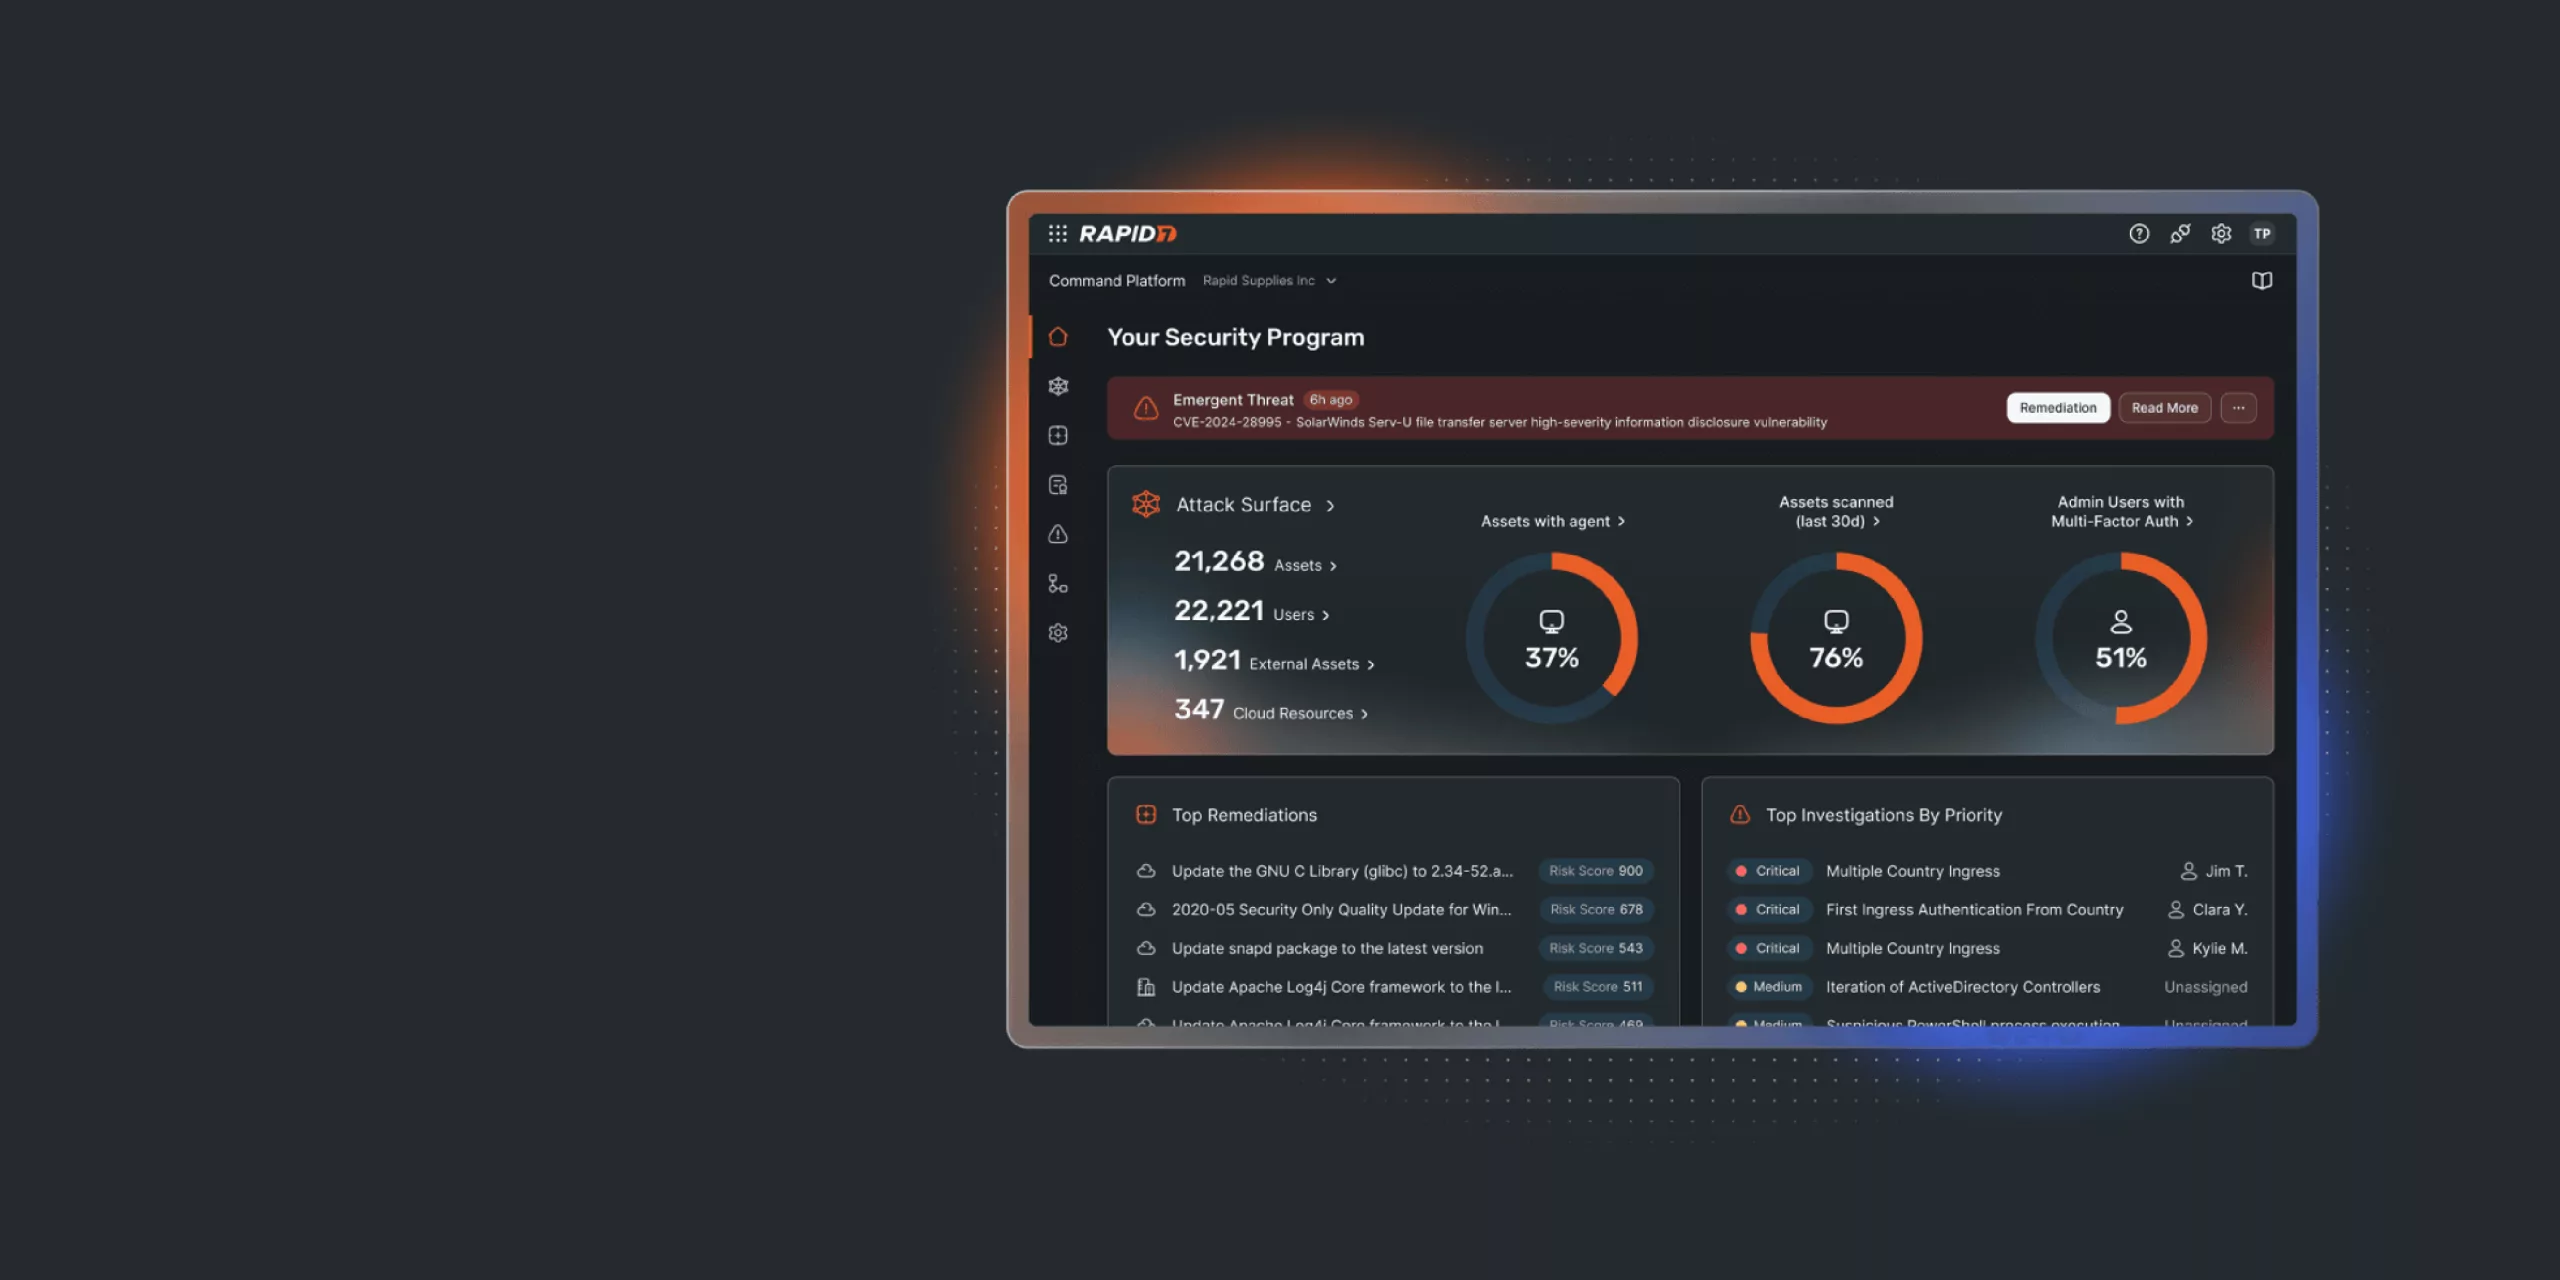Expand the Attack Surface section chevron
The height and width of the screenshot is (1280, 2560).
(1330, 506)
